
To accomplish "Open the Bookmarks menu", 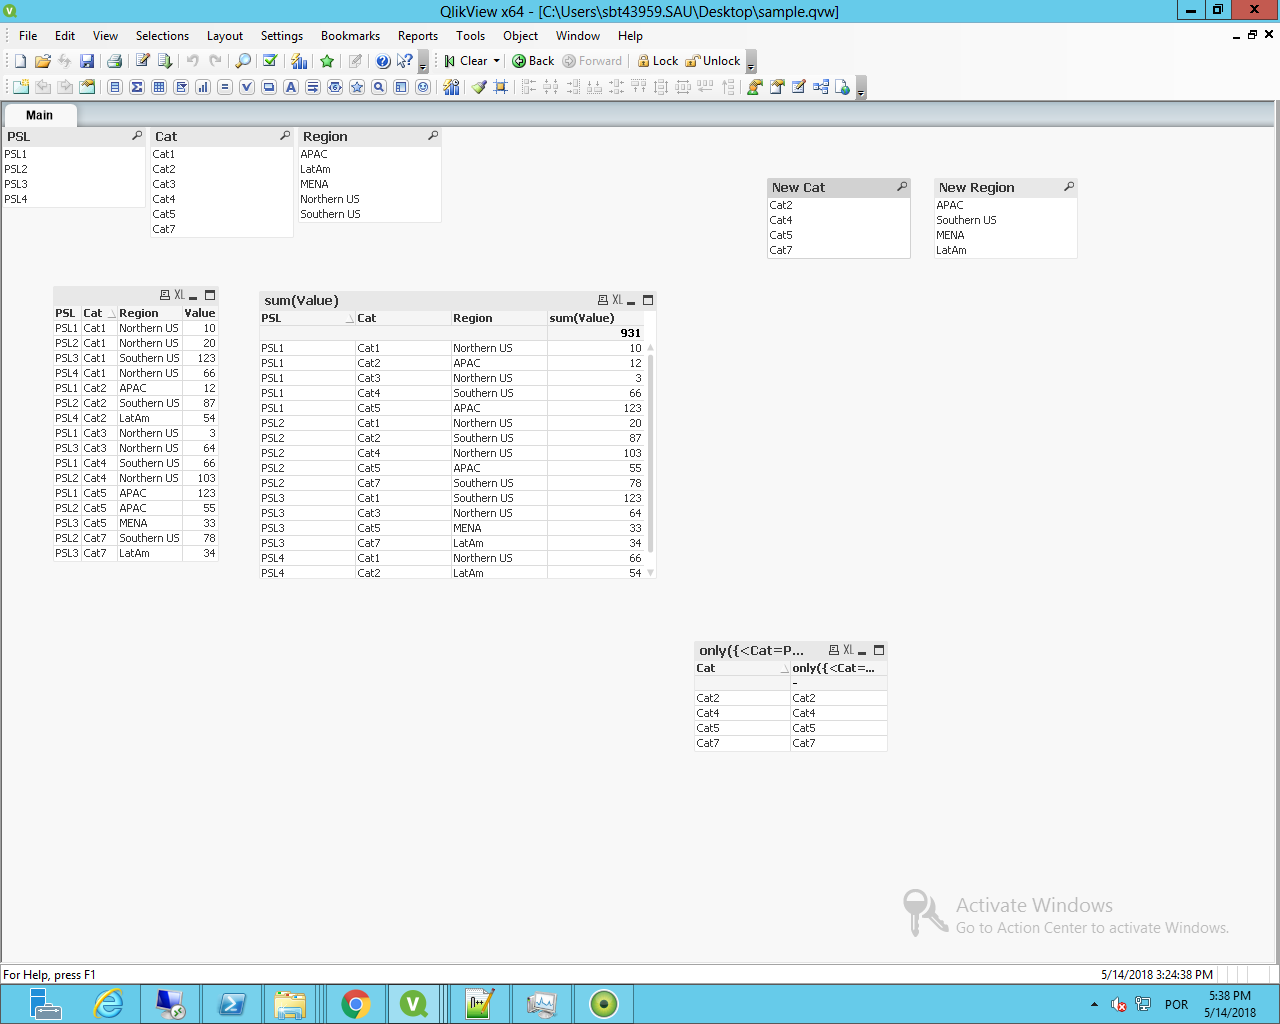I will (350, 35).
